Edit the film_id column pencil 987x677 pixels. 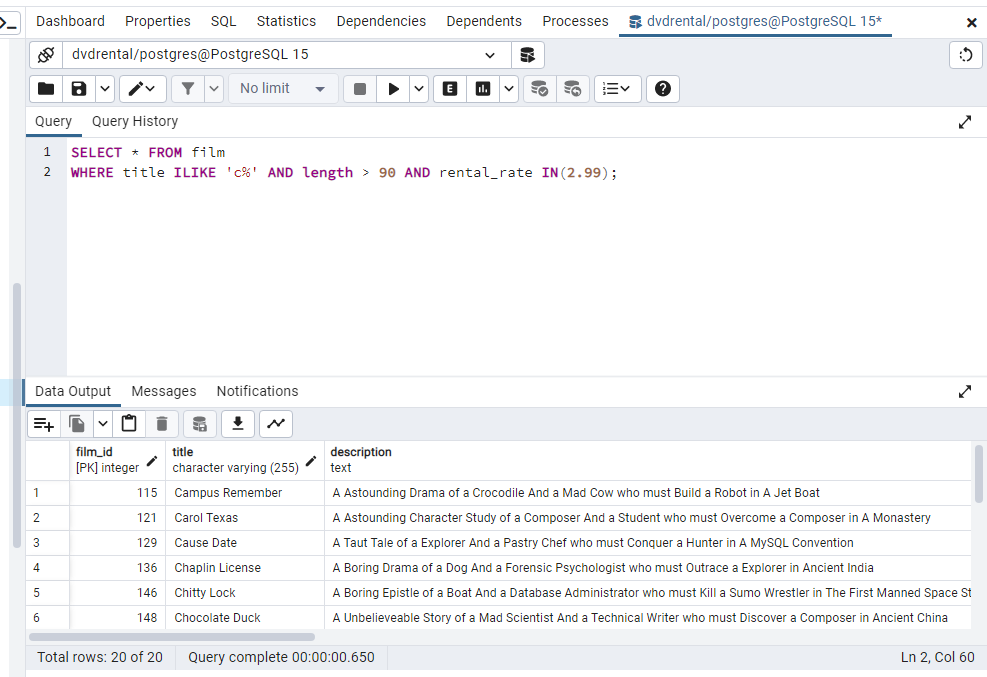click(x=152, y=461)
